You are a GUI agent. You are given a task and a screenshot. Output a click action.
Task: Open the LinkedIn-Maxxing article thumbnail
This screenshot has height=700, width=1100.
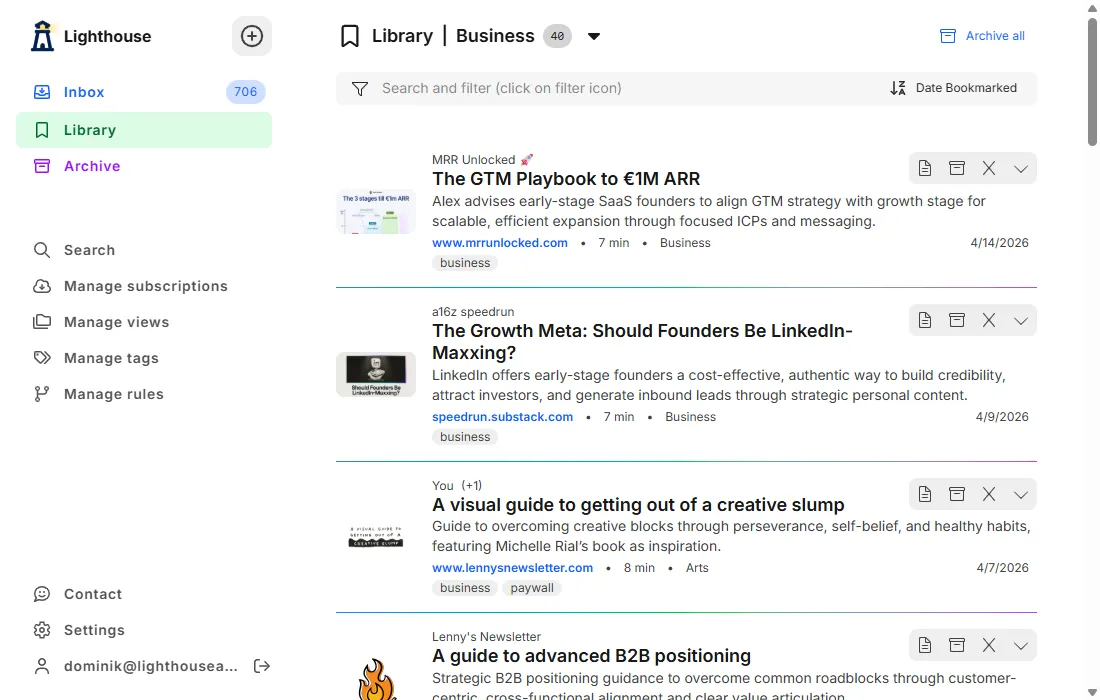[x=376, y=375]
